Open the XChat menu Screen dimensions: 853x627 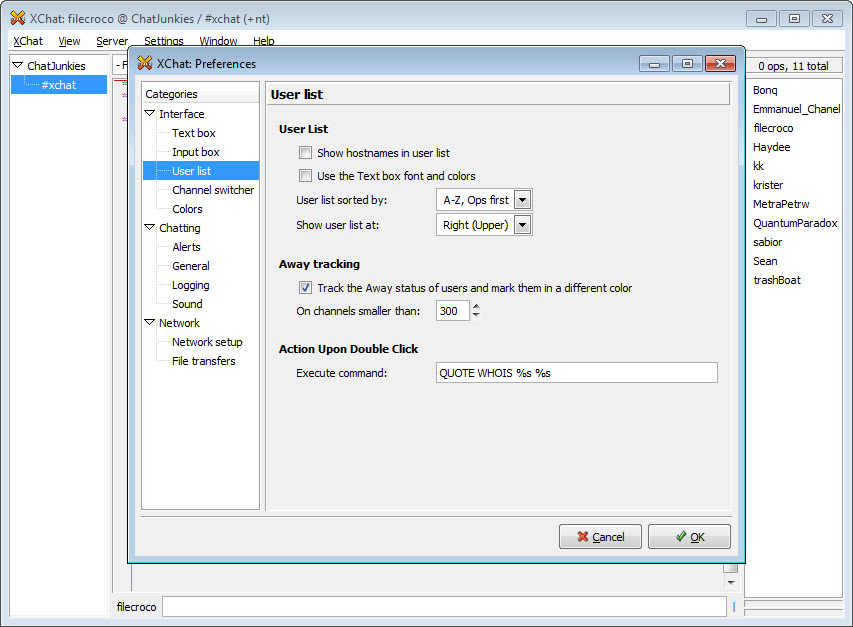28,41
